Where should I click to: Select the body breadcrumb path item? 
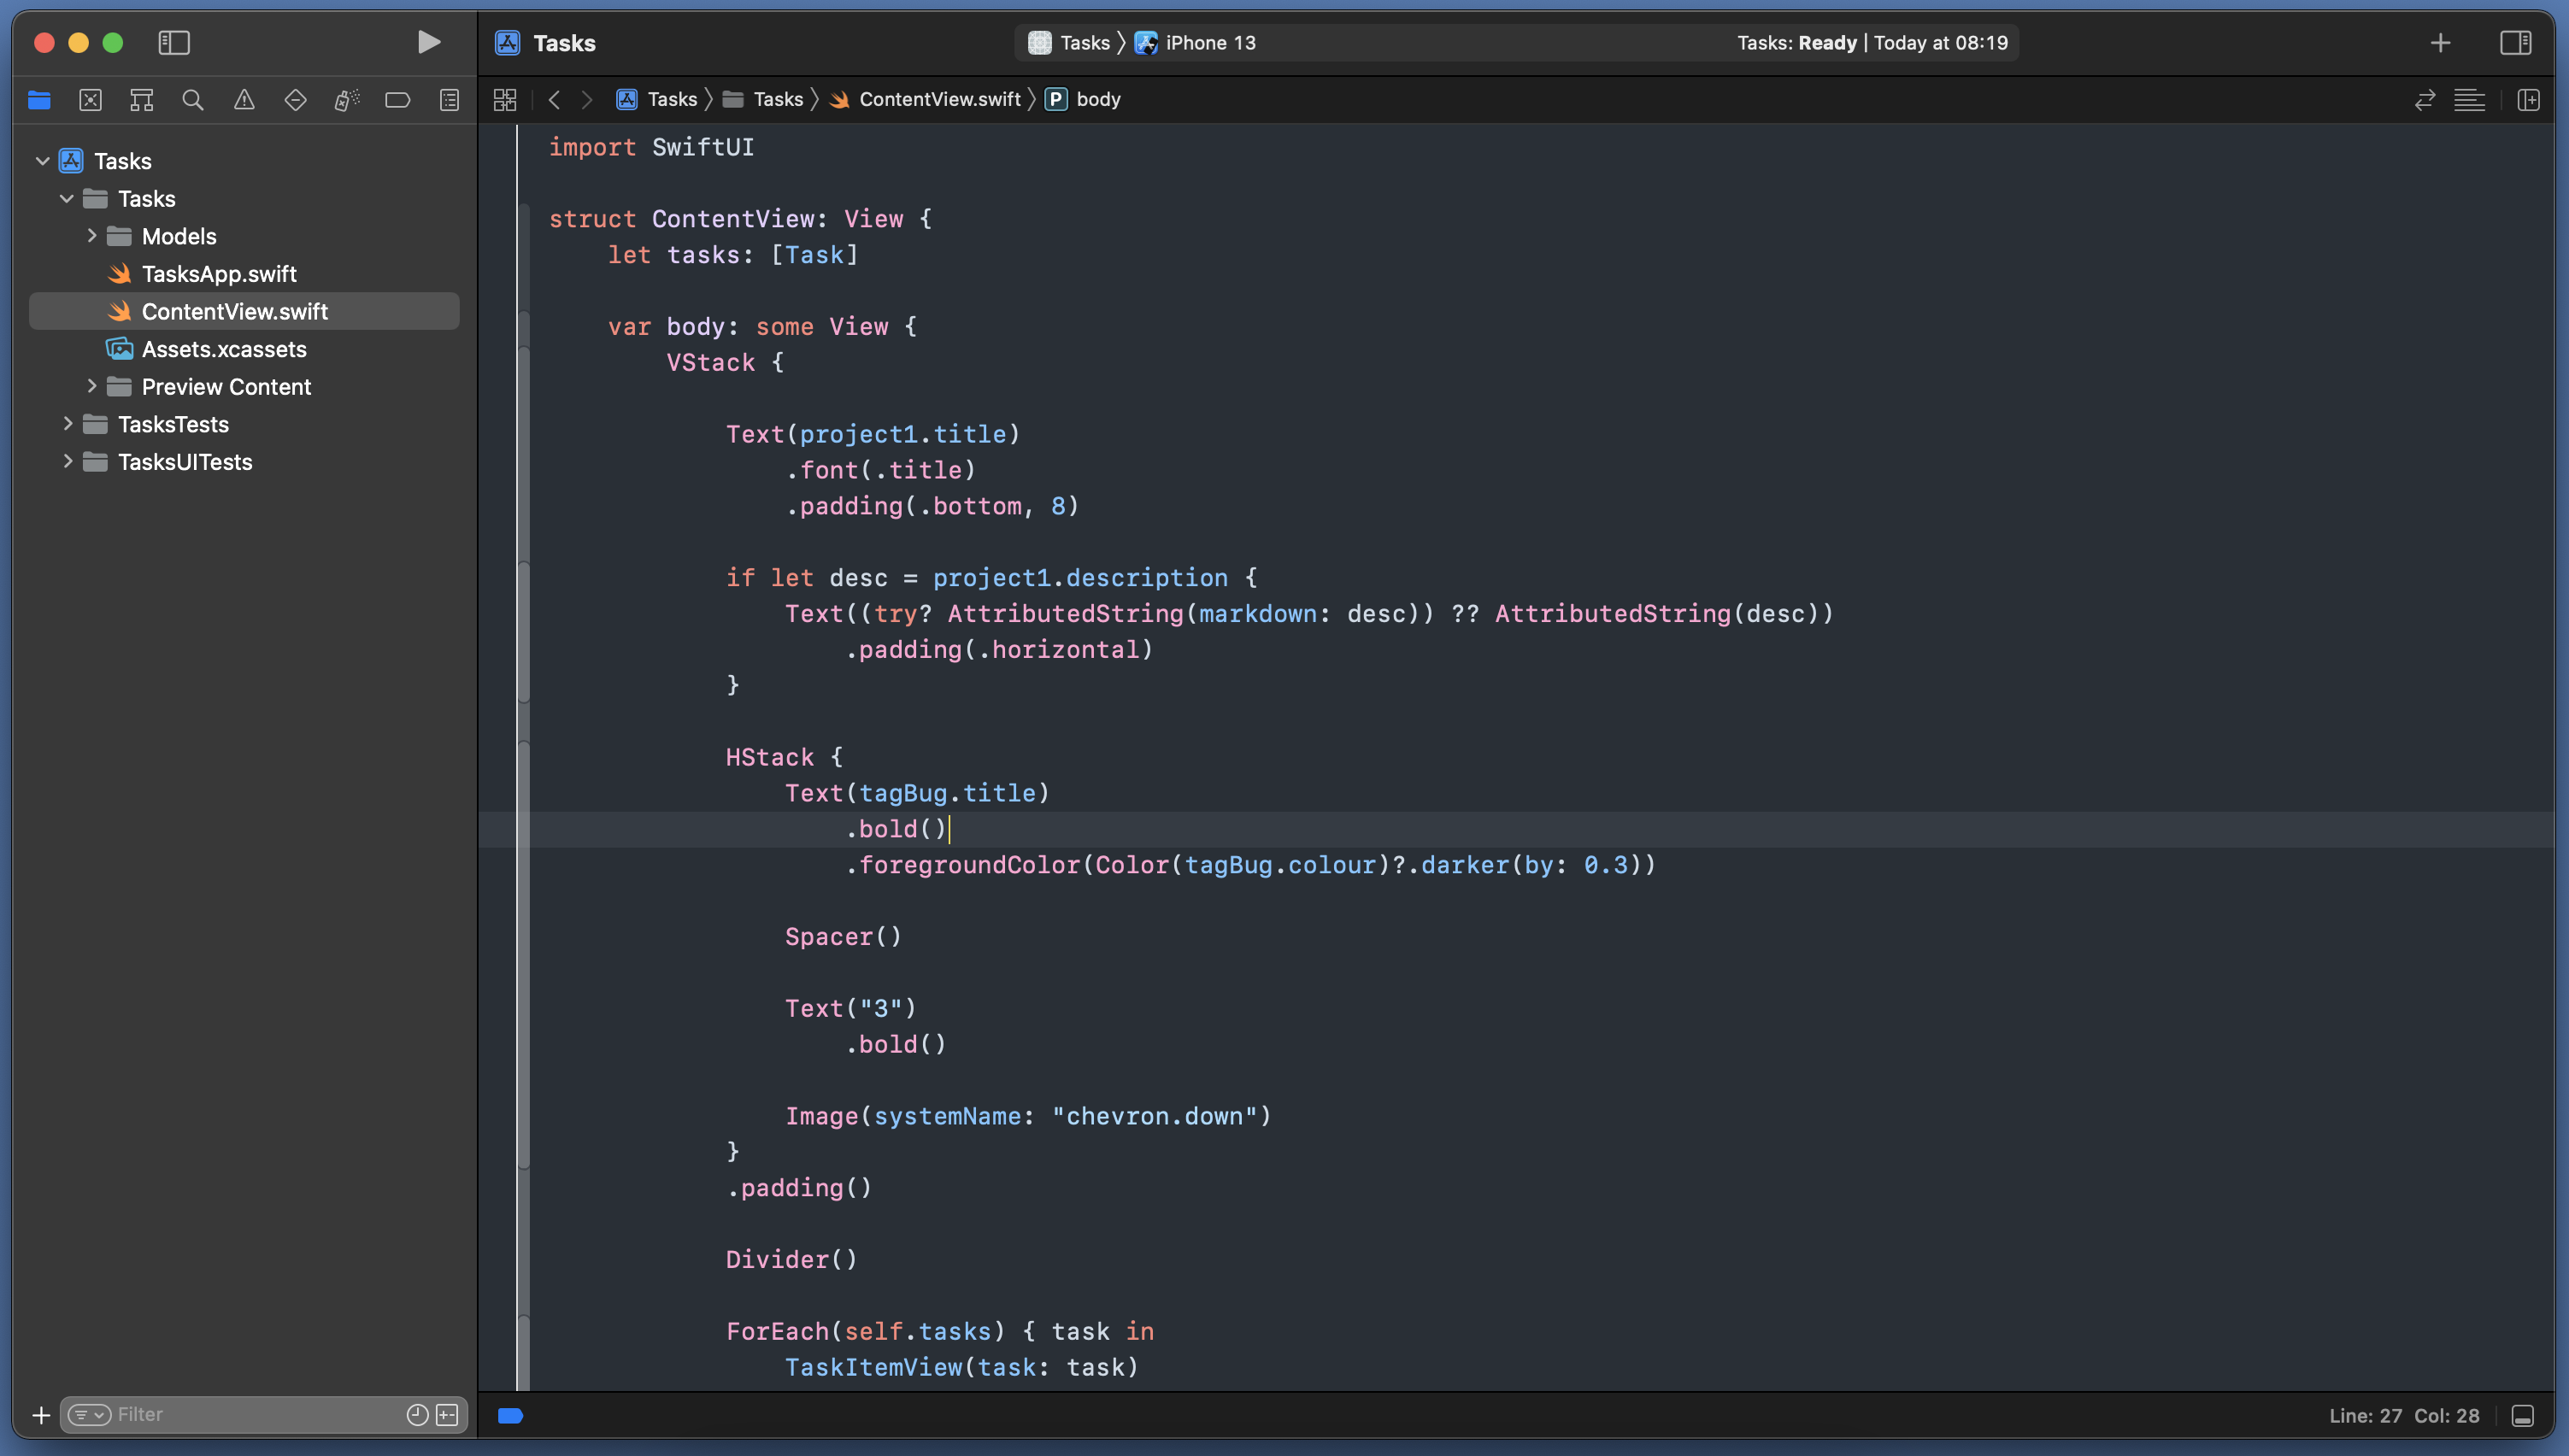1097,99
